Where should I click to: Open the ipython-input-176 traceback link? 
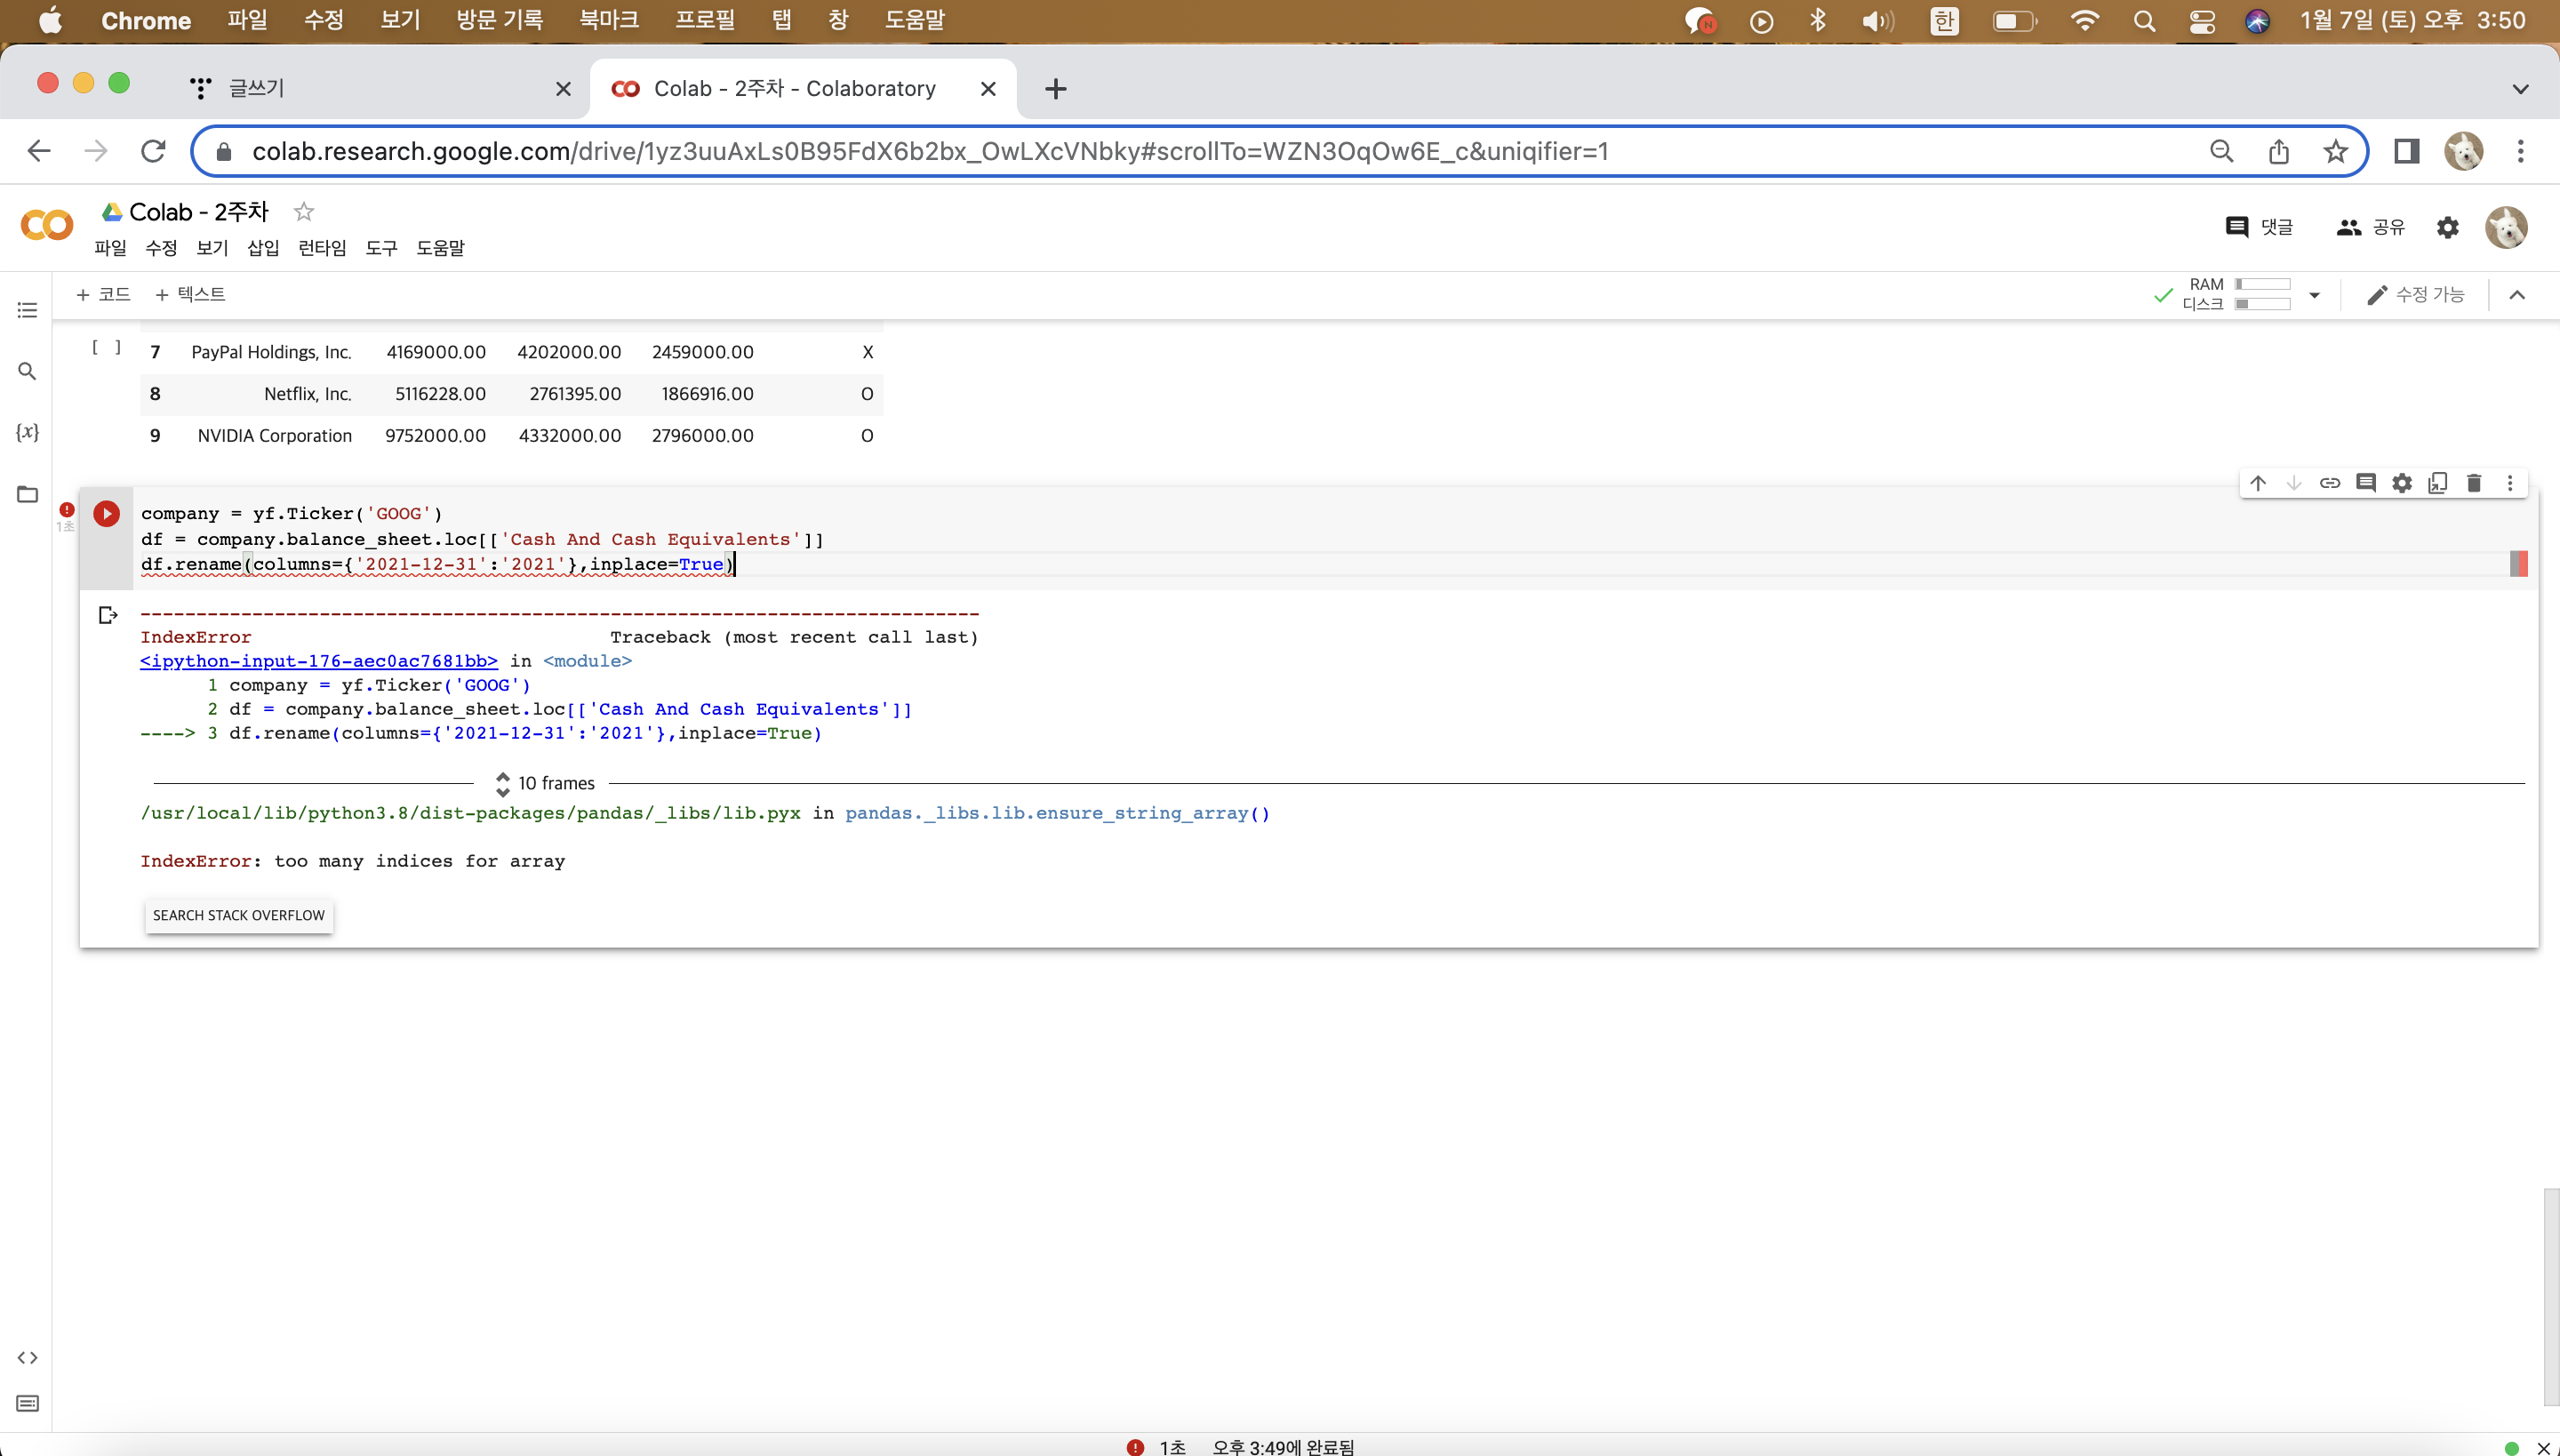[x=319, y=661]
